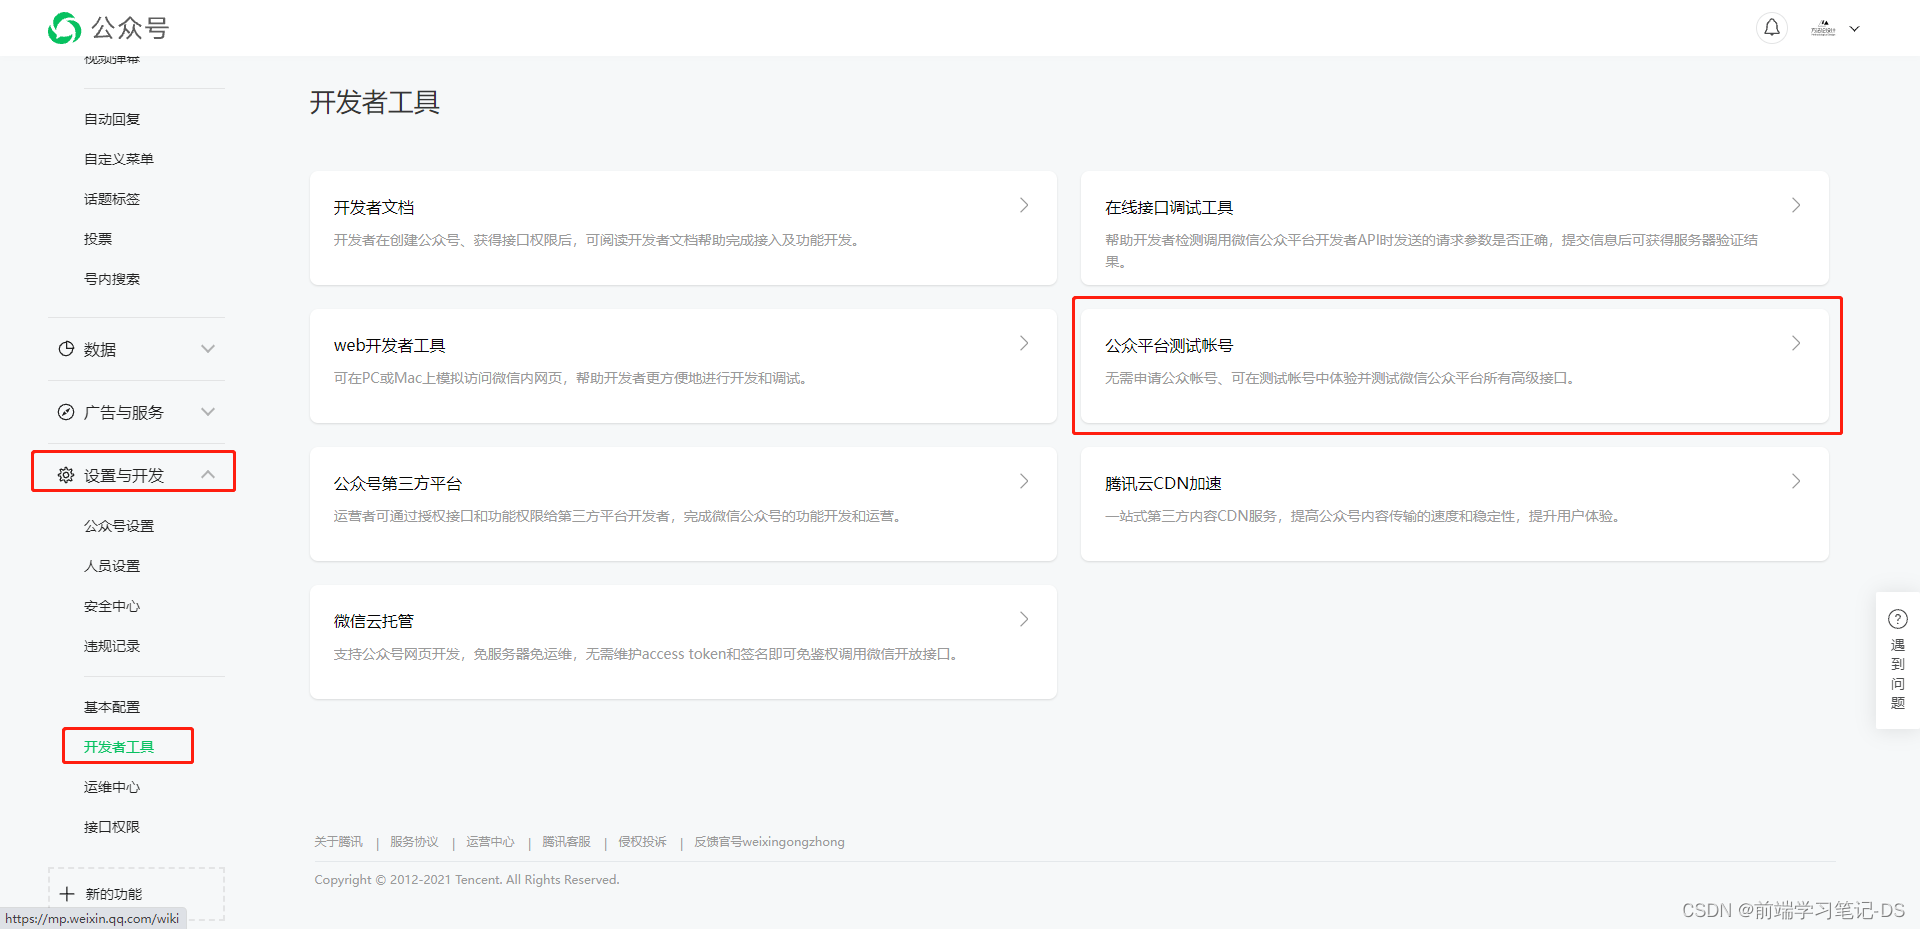Open 号内搜索 in sidebar
The image size is (1920, 929).
[112, 279]
